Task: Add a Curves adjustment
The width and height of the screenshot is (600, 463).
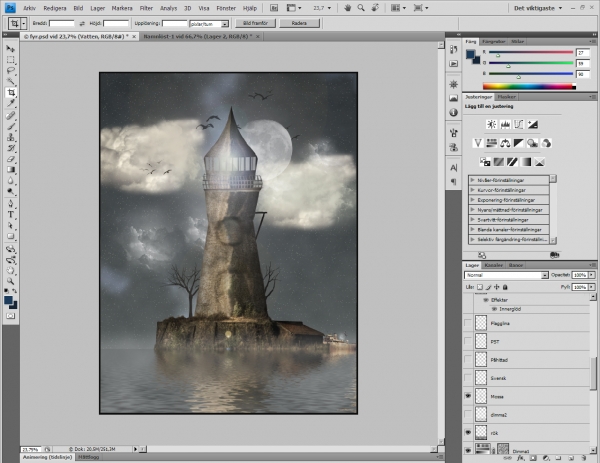Action: pos(519,124)
